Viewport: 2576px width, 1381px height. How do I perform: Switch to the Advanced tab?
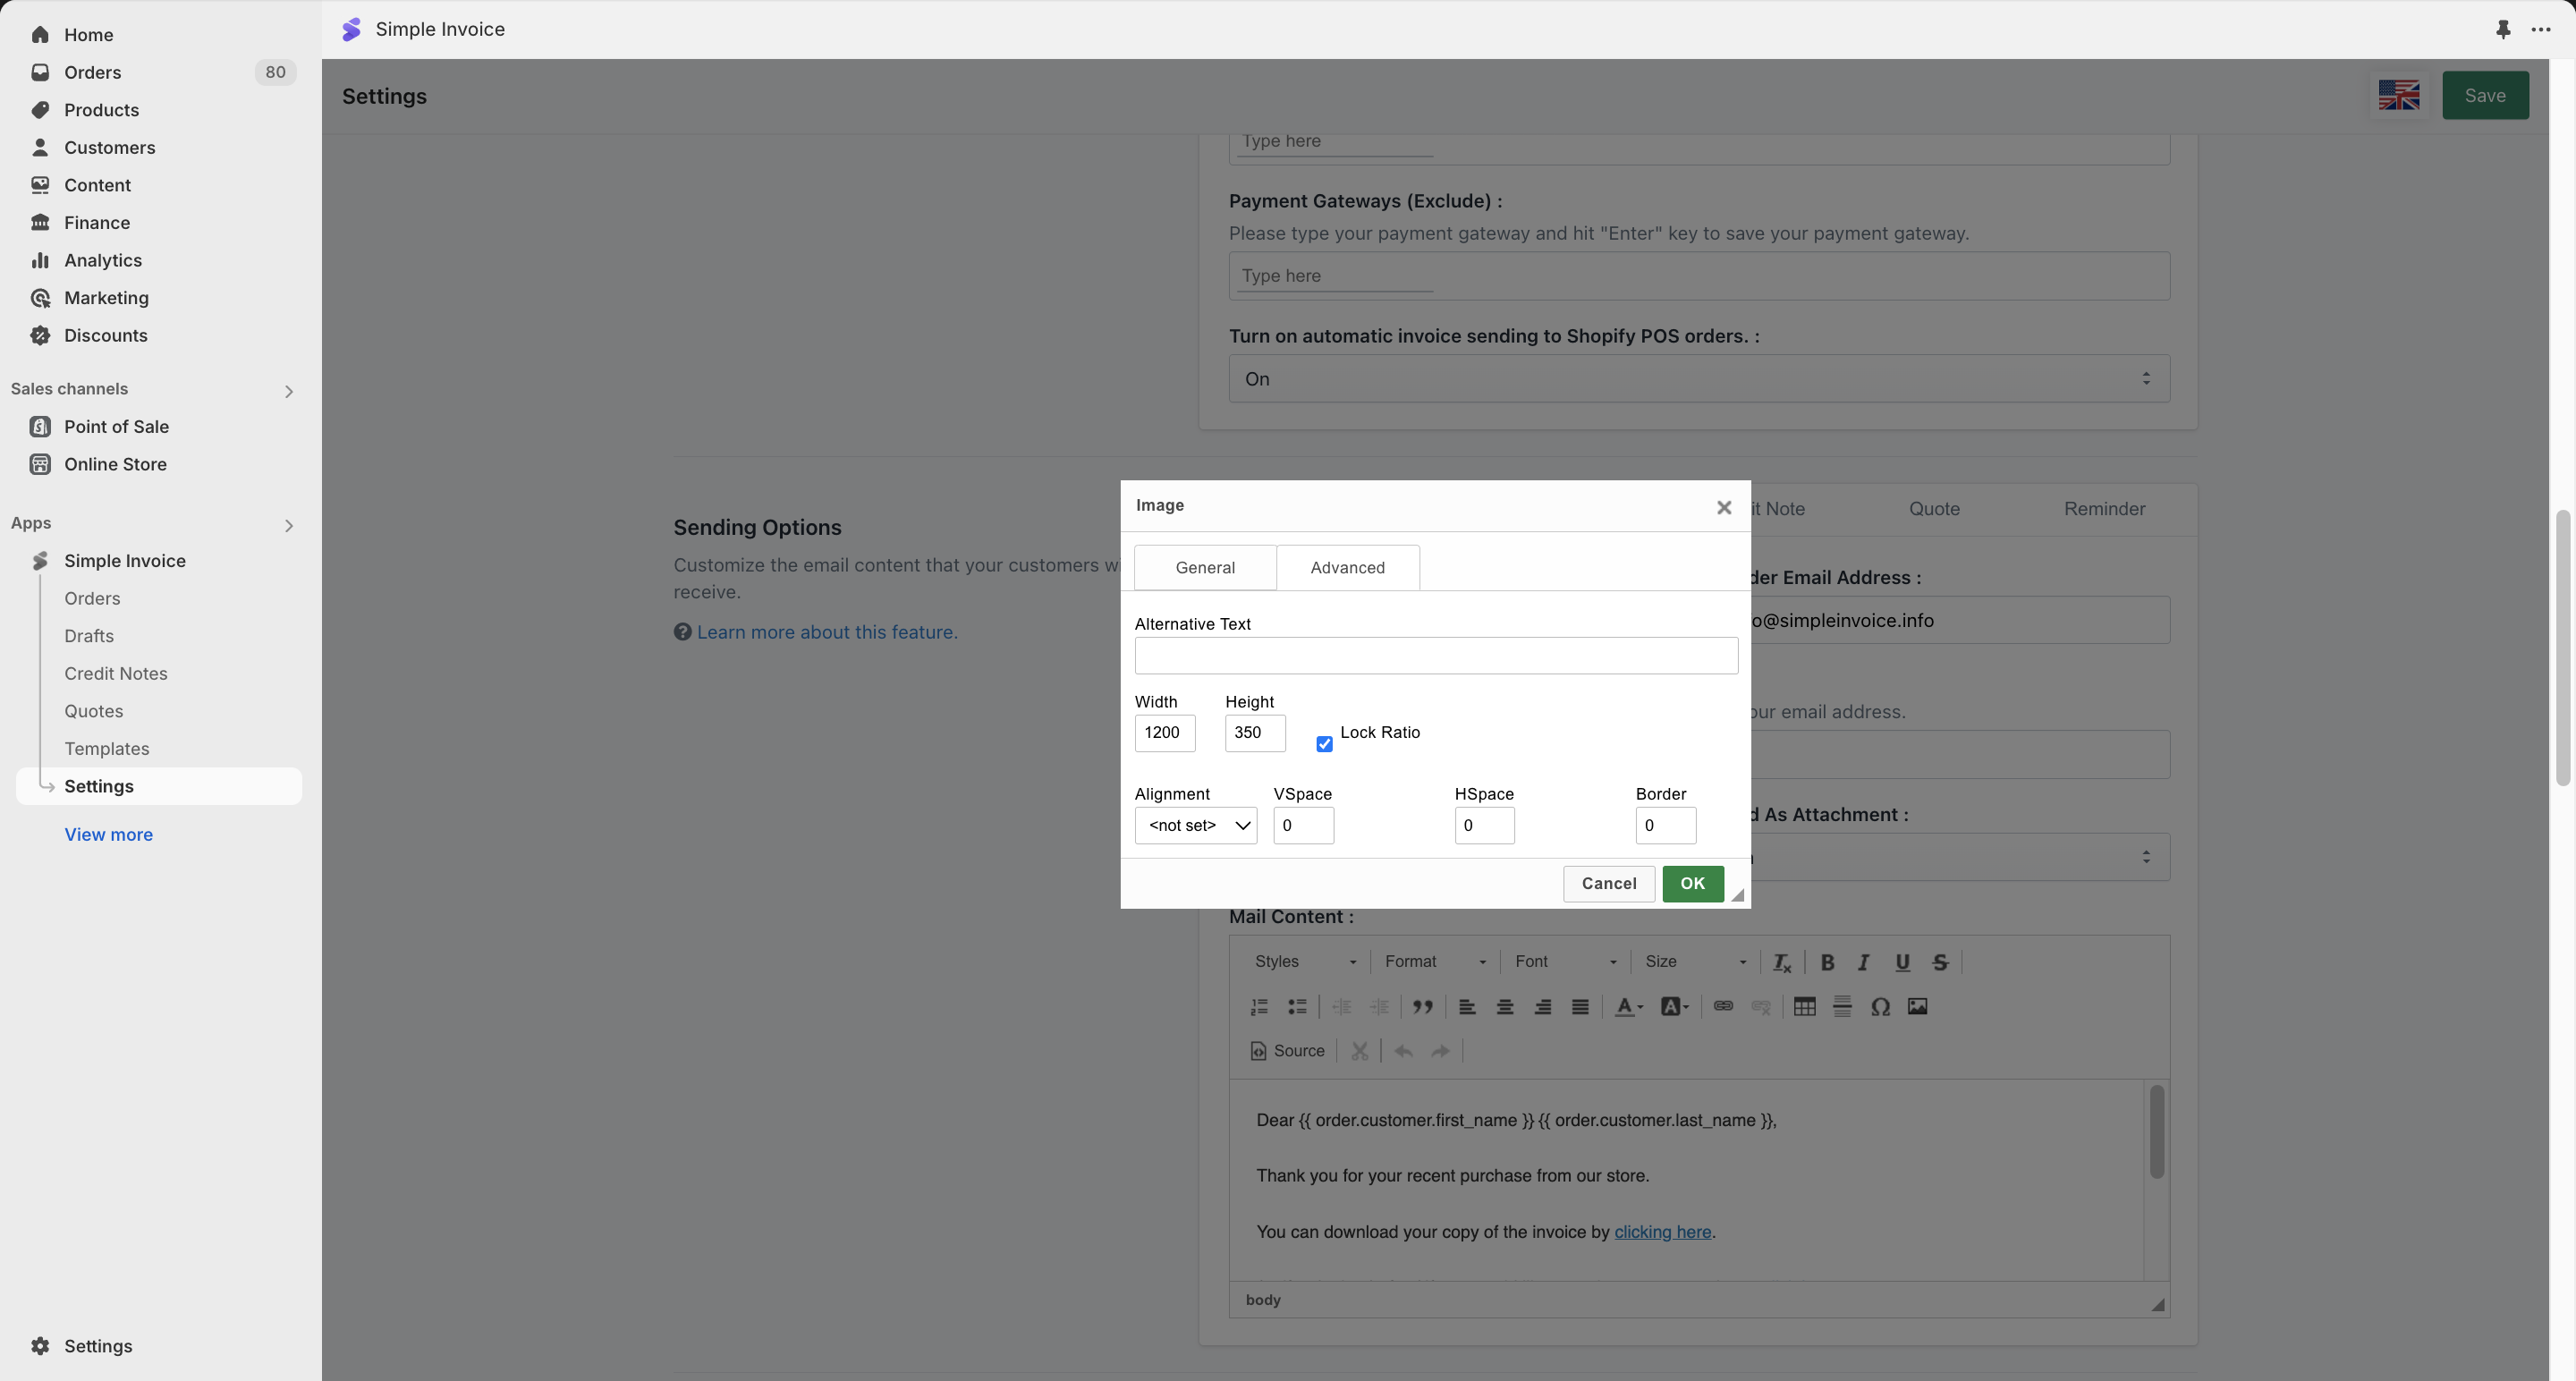[1347, 567]
